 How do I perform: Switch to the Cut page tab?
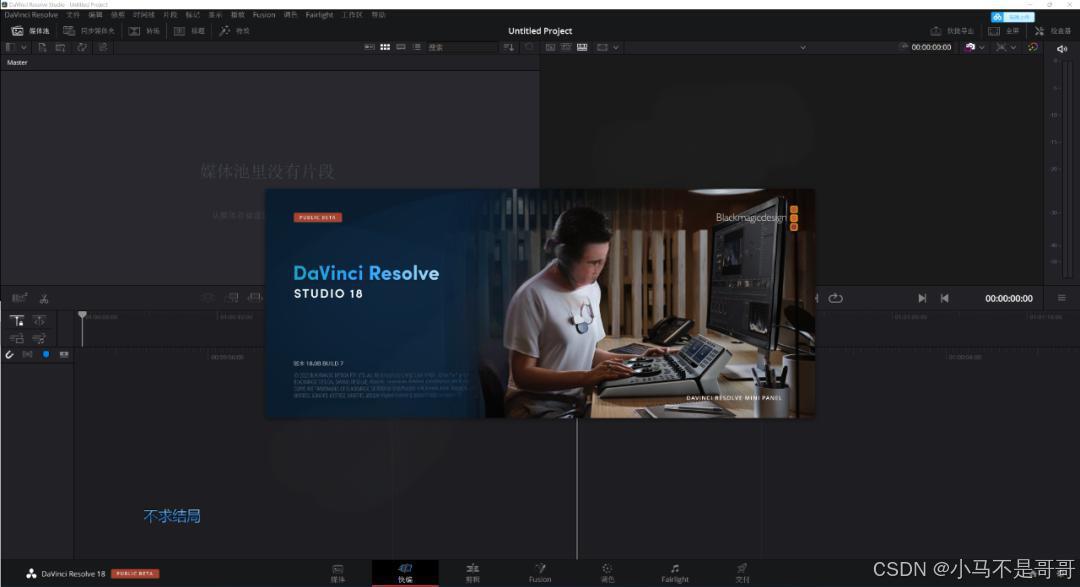[405, 573]
